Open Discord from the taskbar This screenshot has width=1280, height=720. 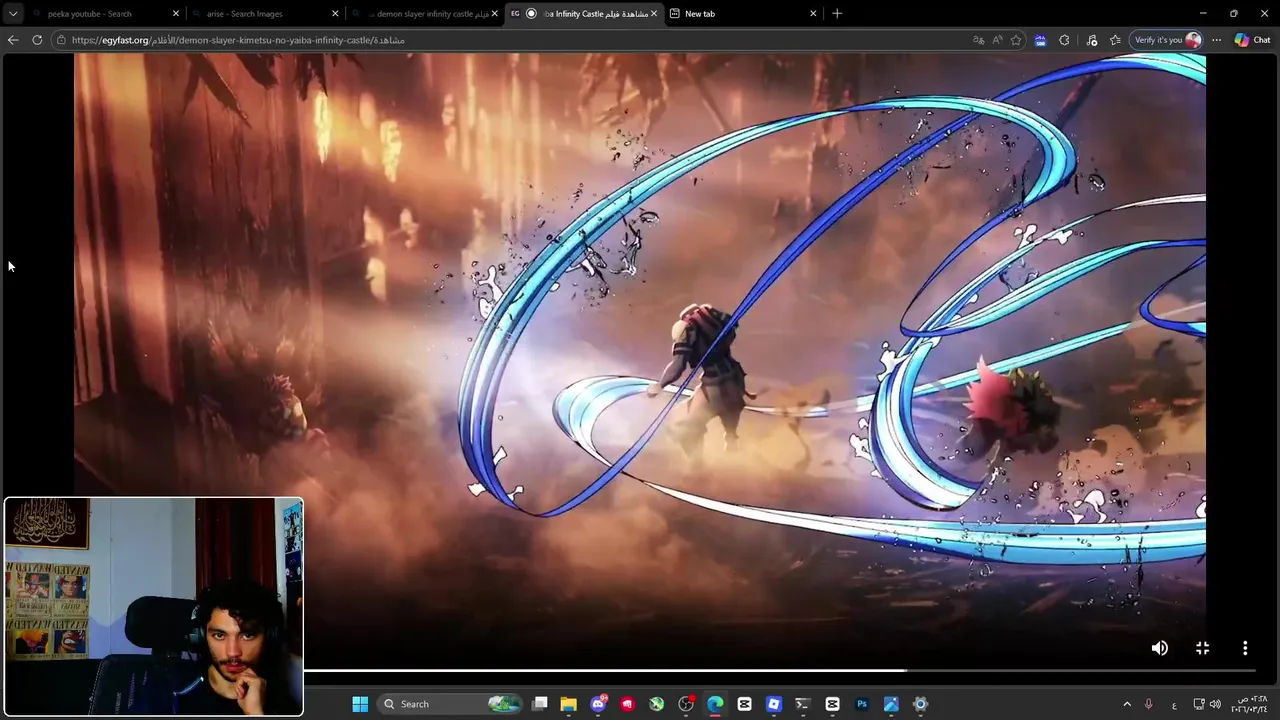598,704
